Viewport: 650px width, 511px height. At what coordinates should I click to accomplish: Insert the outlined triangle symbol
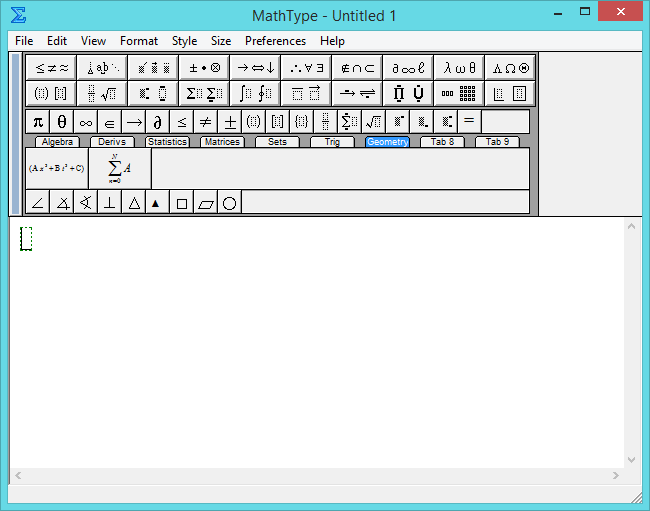tap(134, 203)
